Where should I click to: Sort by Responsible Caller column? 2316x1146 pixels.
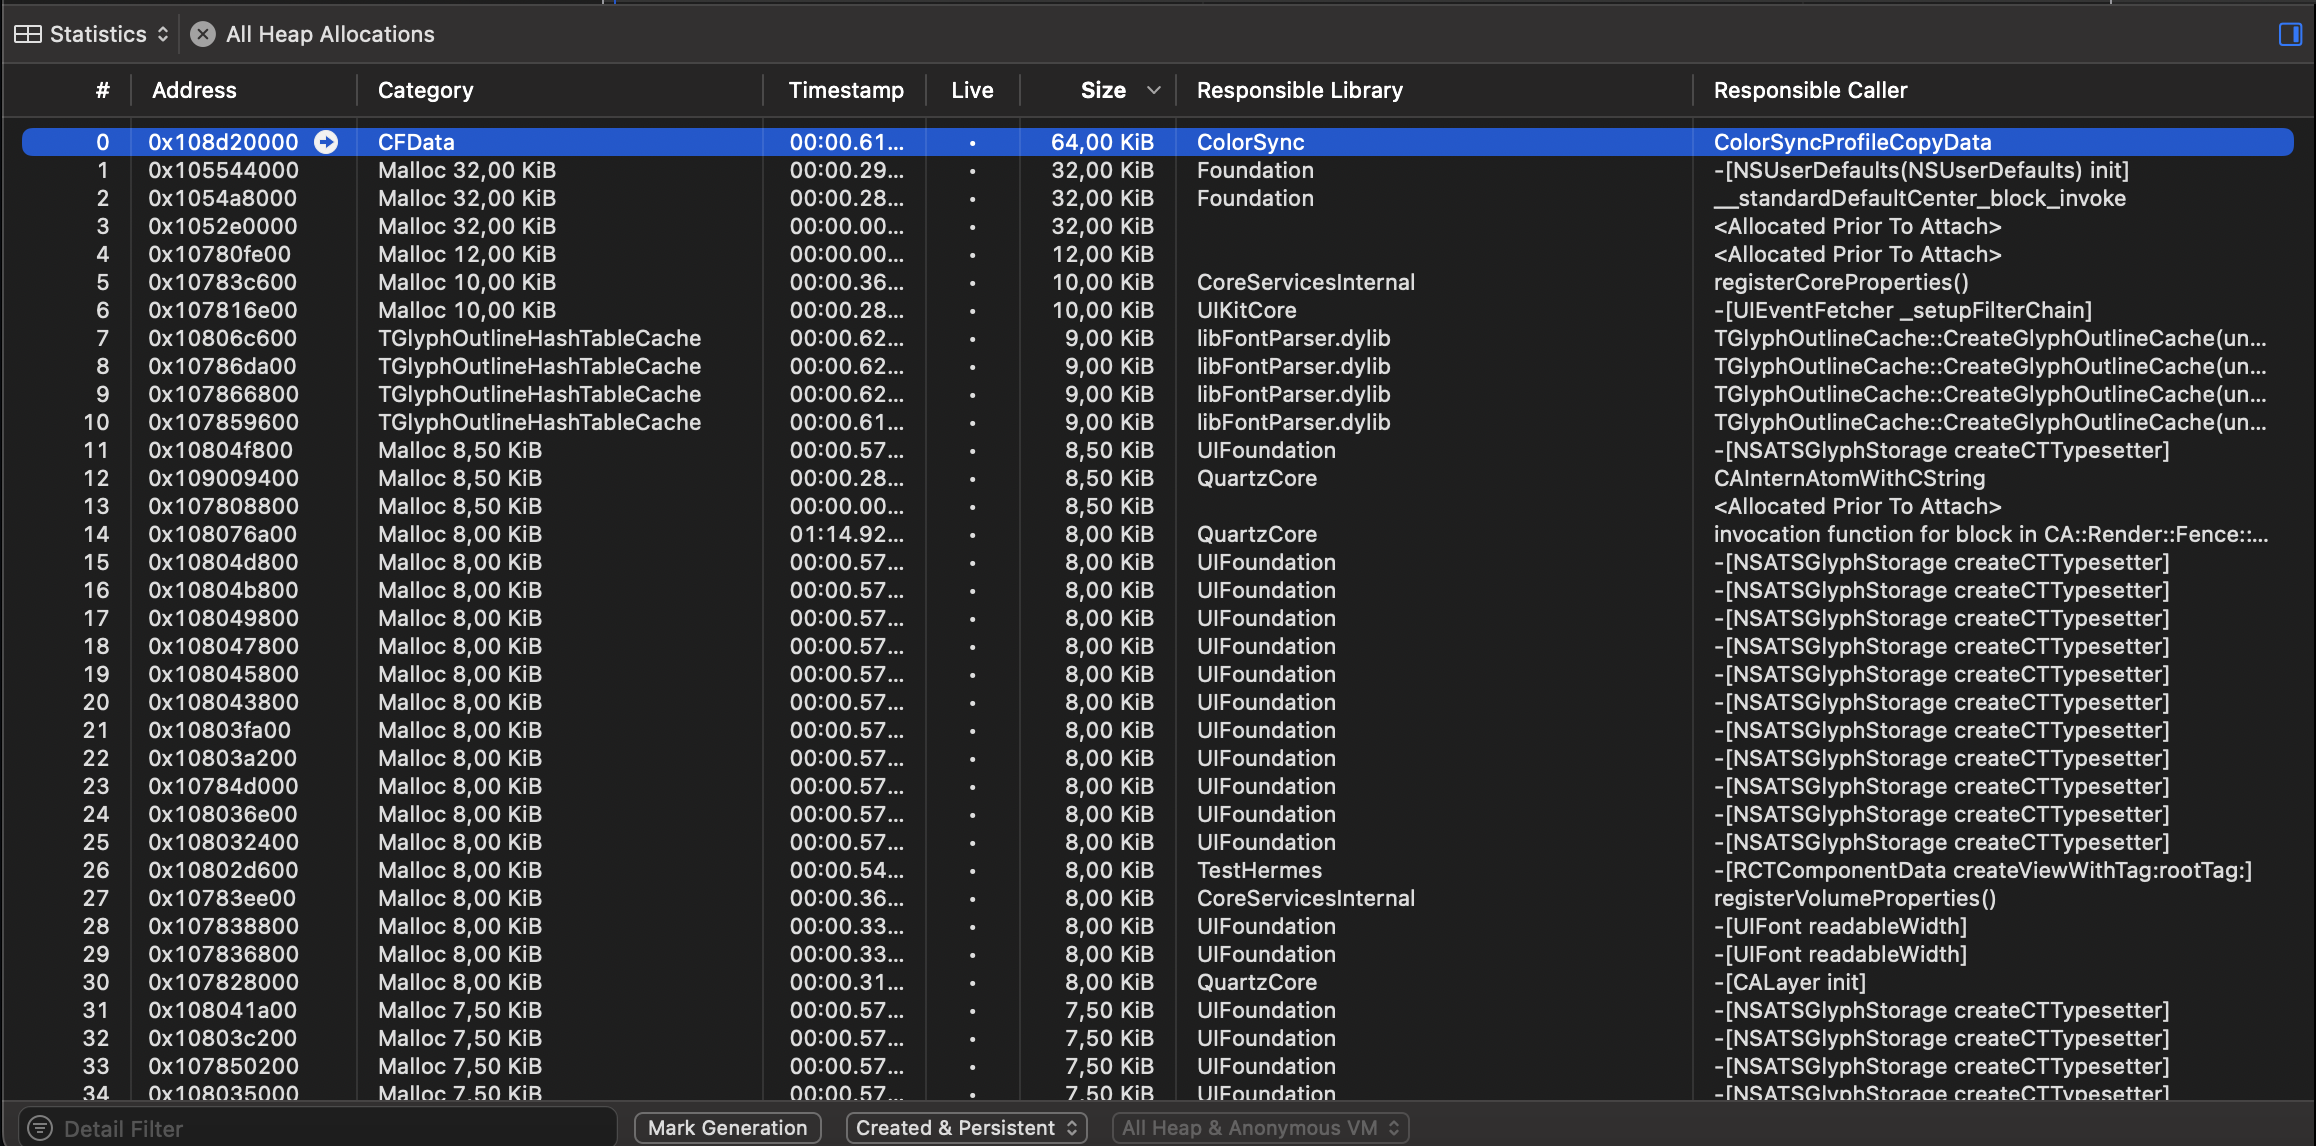tap(1810, 90)
